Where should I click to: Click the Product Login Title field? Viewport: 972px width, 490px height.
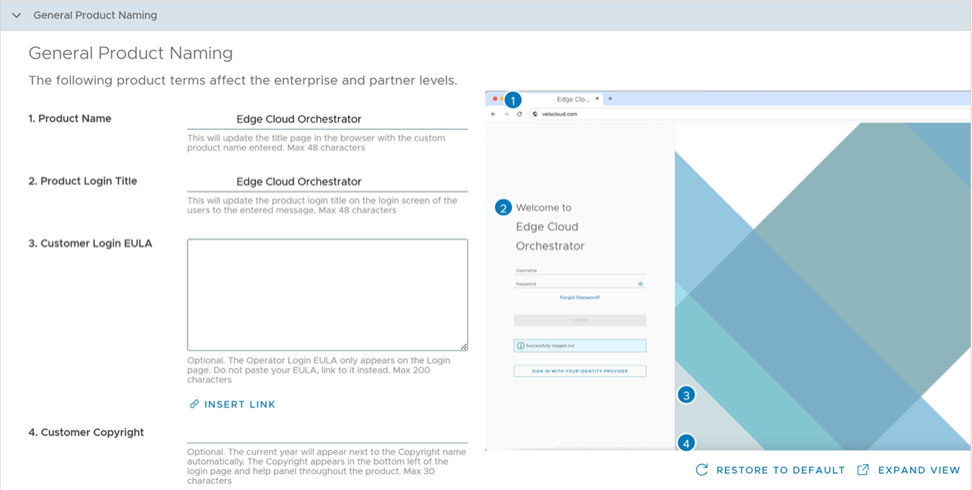pyautogui.click(x=327, y=182)
